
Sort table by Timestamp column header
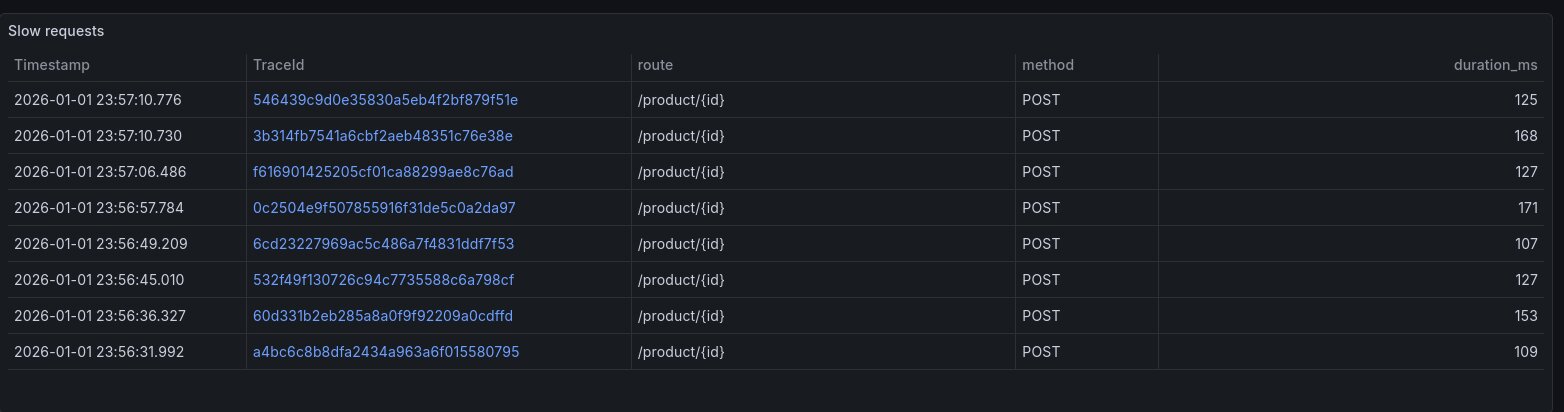(x=52, y=65)
